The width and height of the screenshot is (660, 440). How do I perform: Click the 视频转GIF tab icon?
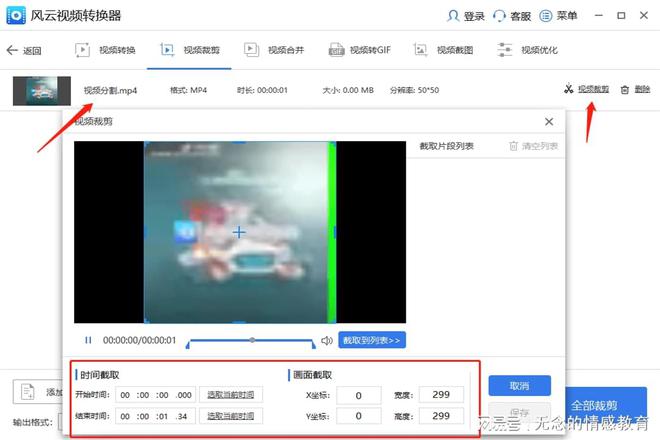tap(336, 50)
